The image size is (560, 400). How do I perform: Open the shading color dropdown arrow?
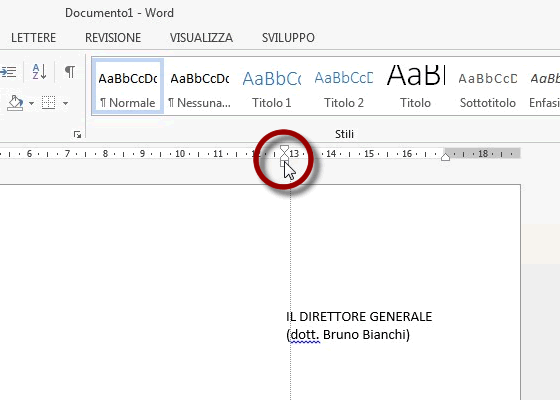coord(31,104)
